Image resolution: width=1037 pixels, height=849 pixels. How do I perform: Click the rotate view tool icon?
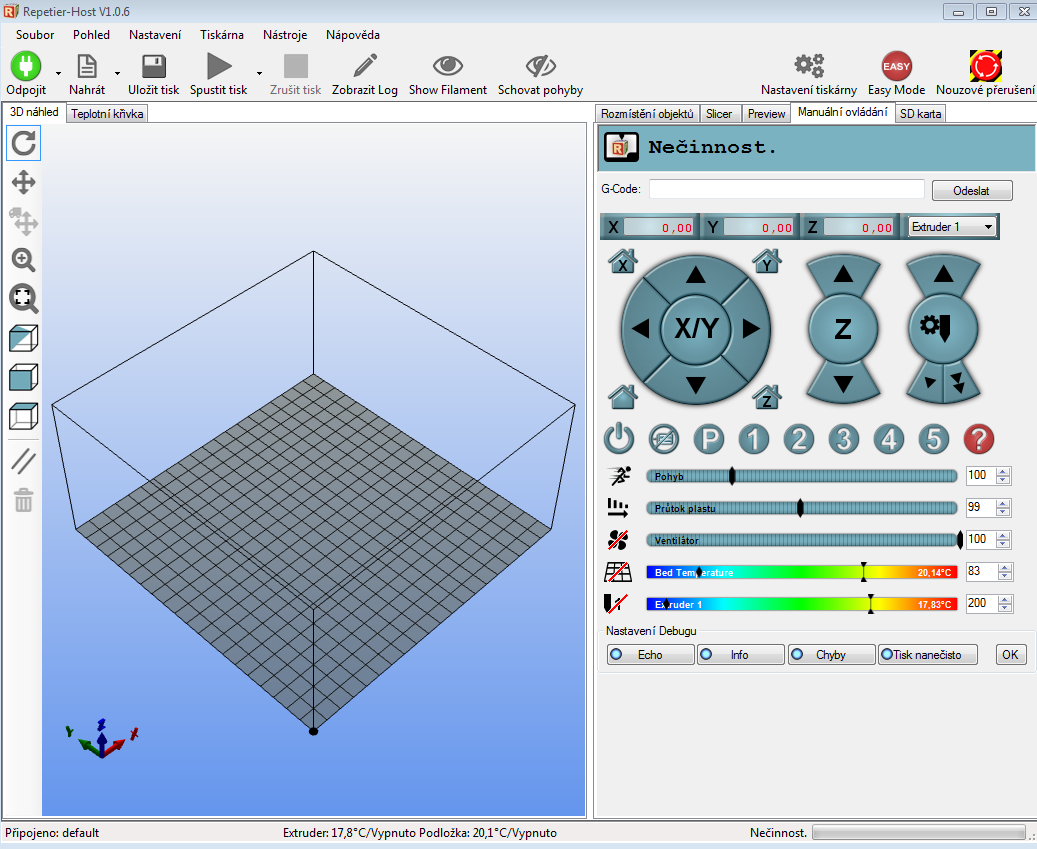coord(23,144)
